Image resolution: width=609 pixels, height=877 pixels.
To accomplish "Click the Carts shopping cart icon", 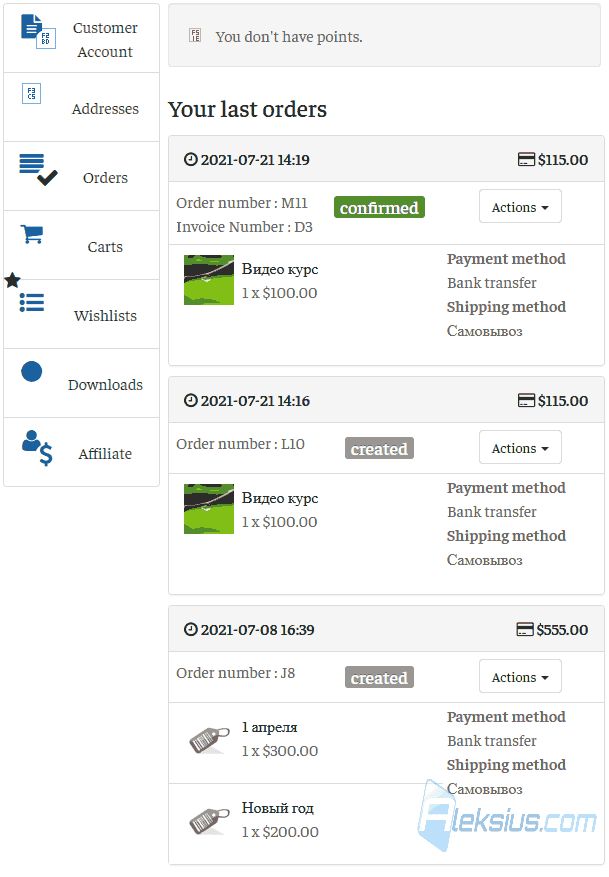I will pos(32,234).
